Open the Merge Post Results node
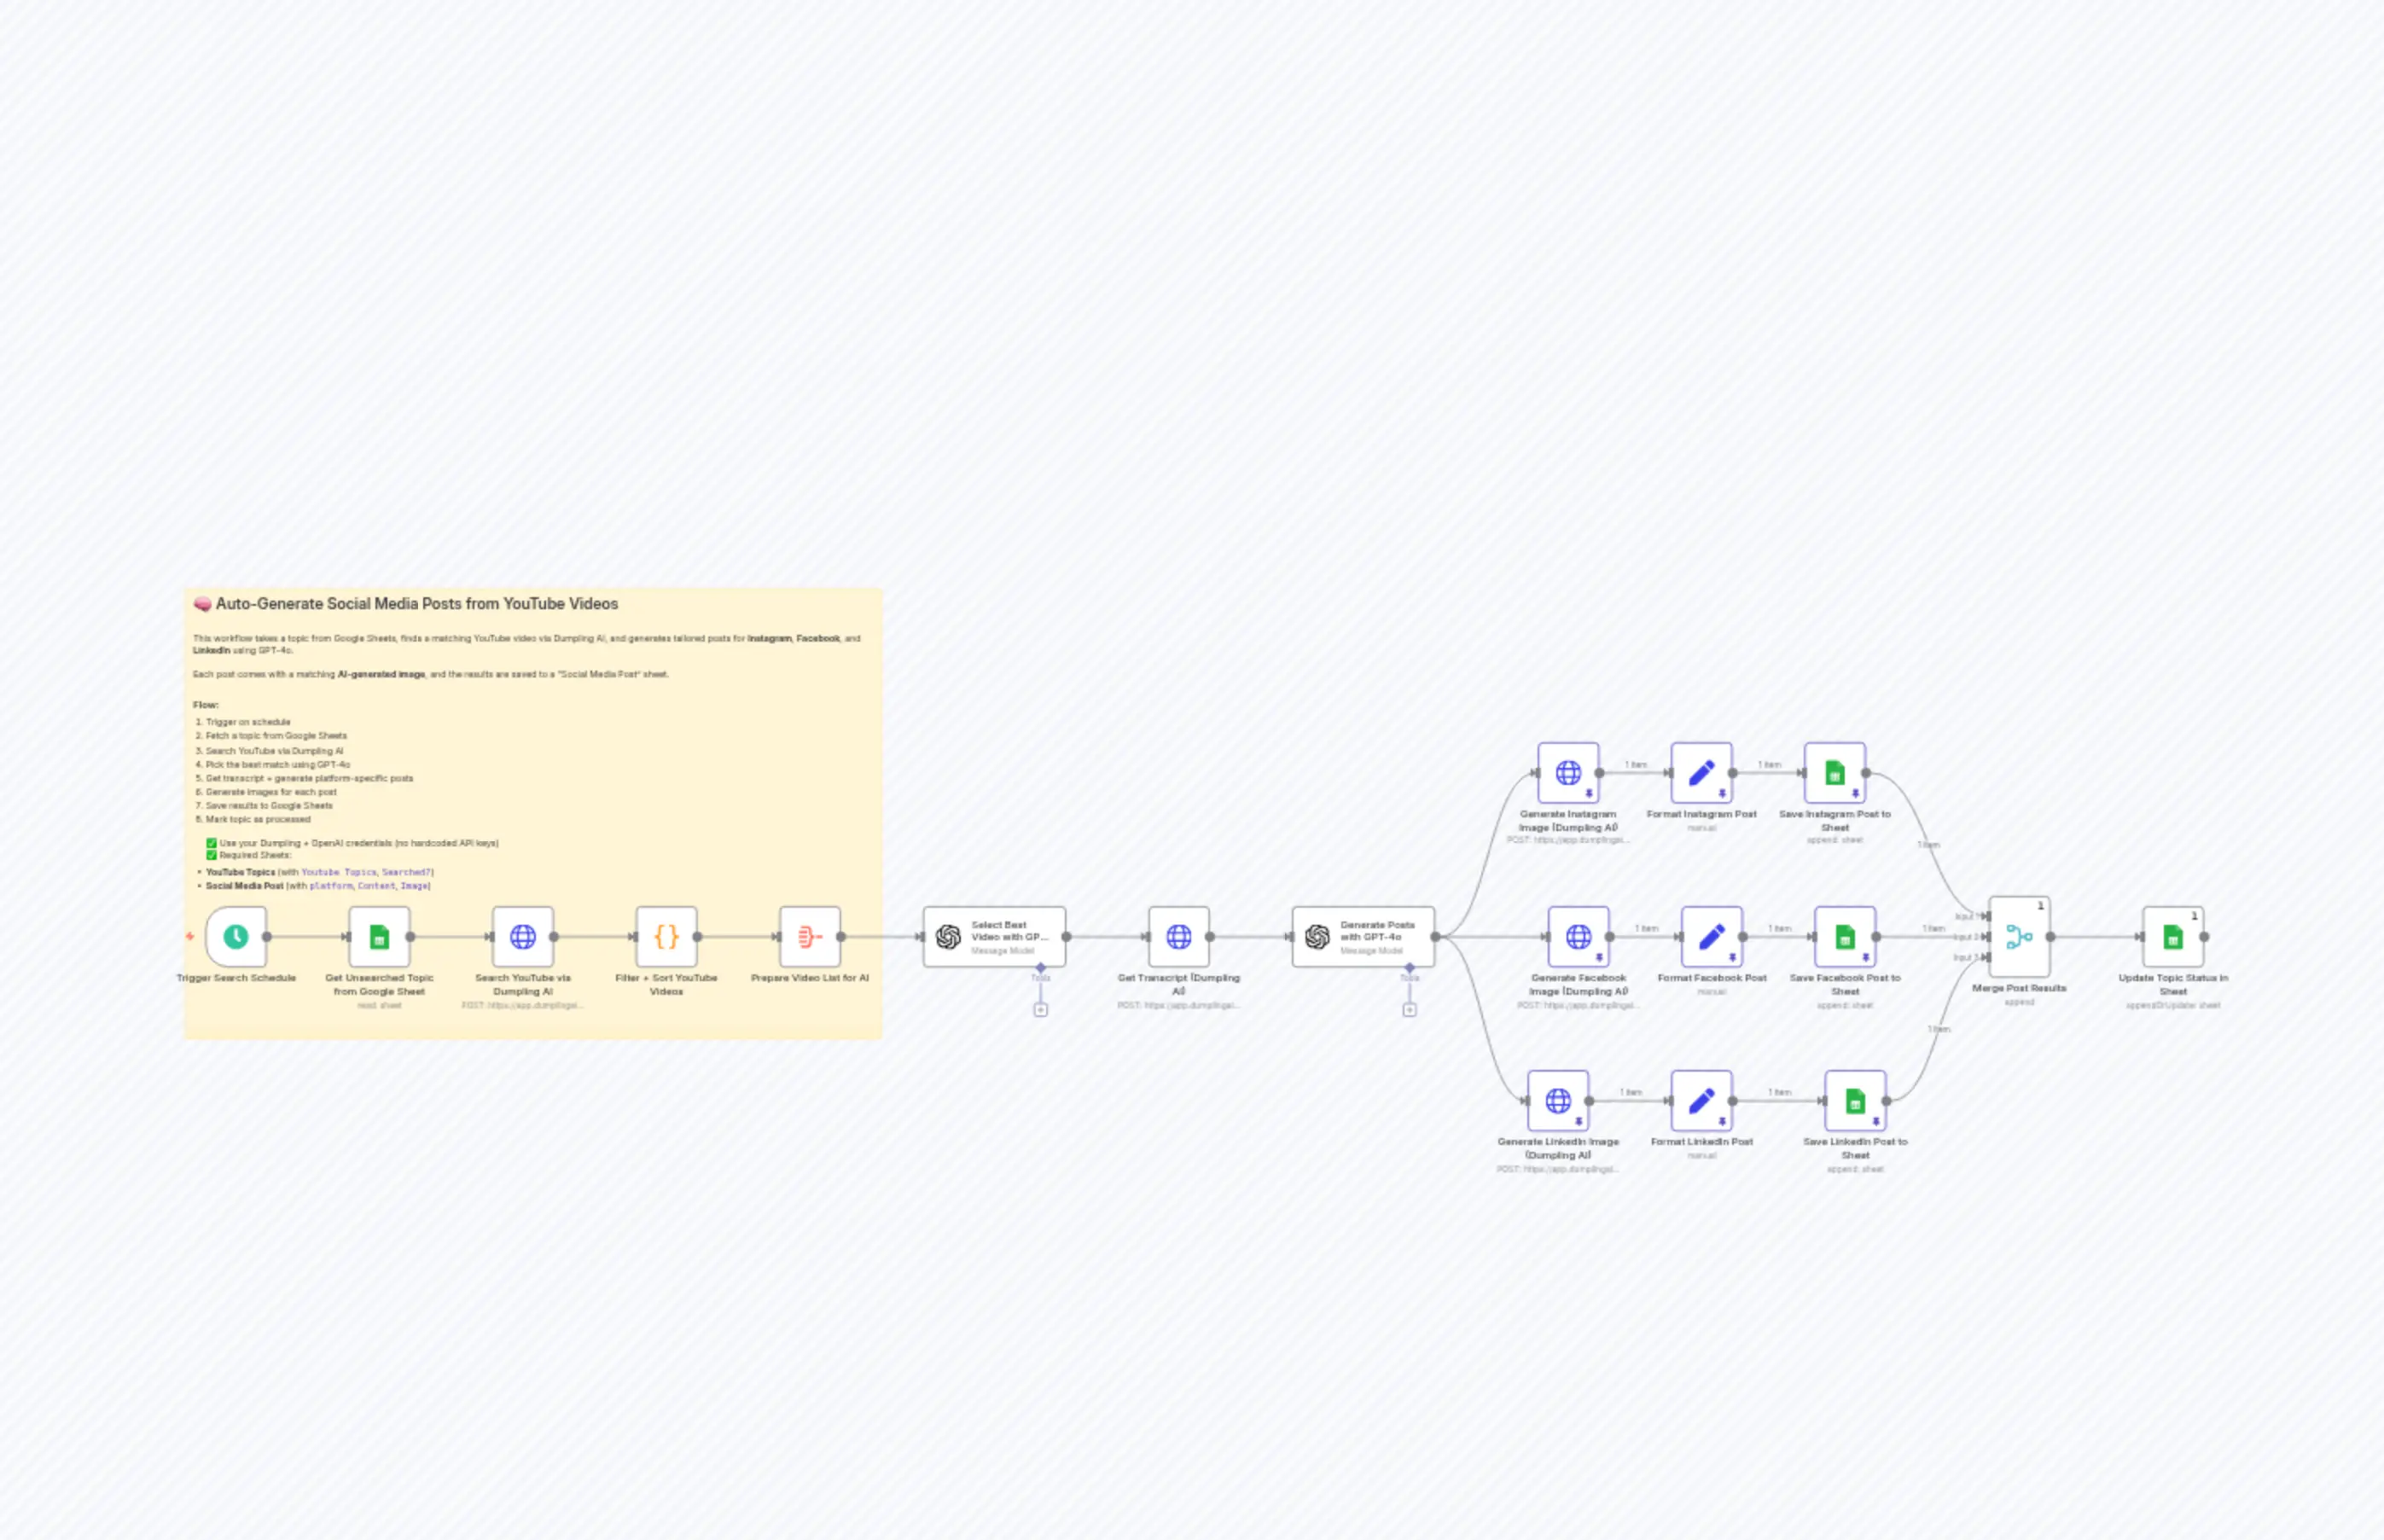This screenshot has height=1540, width=2384. tap(2020, 937)
